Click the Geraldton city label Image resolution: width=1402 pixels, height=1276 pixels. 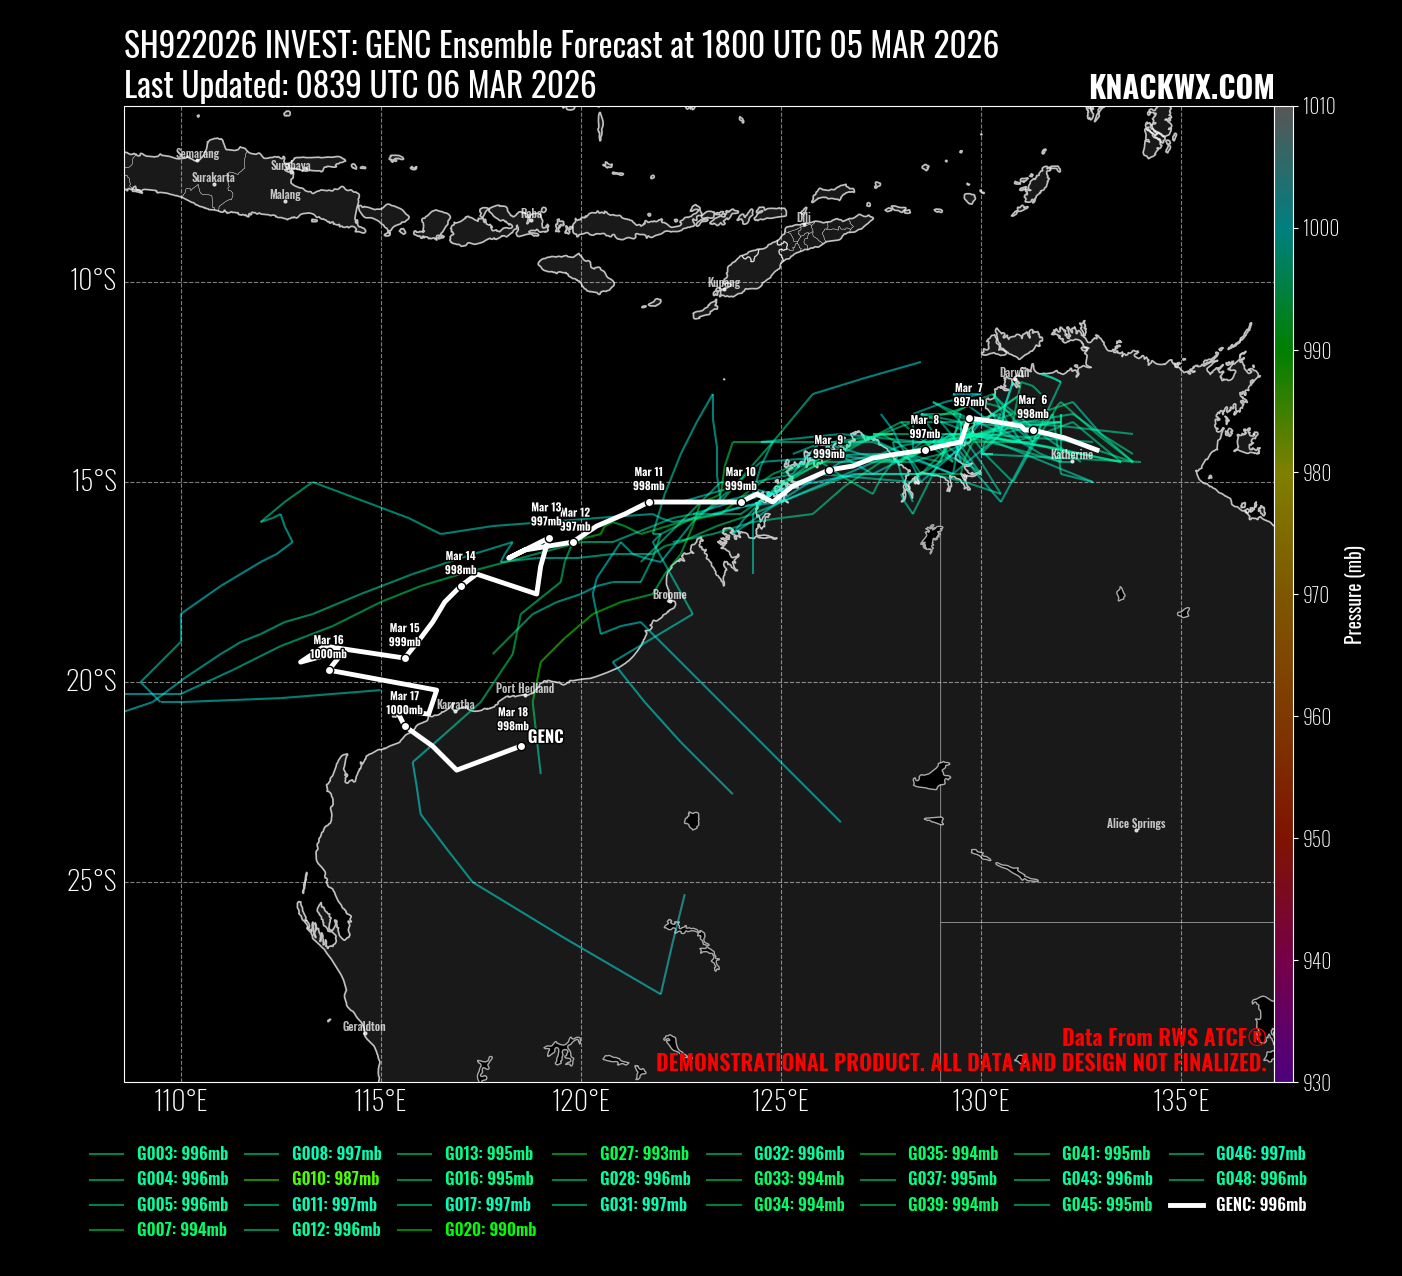(x=364, y=1027)
